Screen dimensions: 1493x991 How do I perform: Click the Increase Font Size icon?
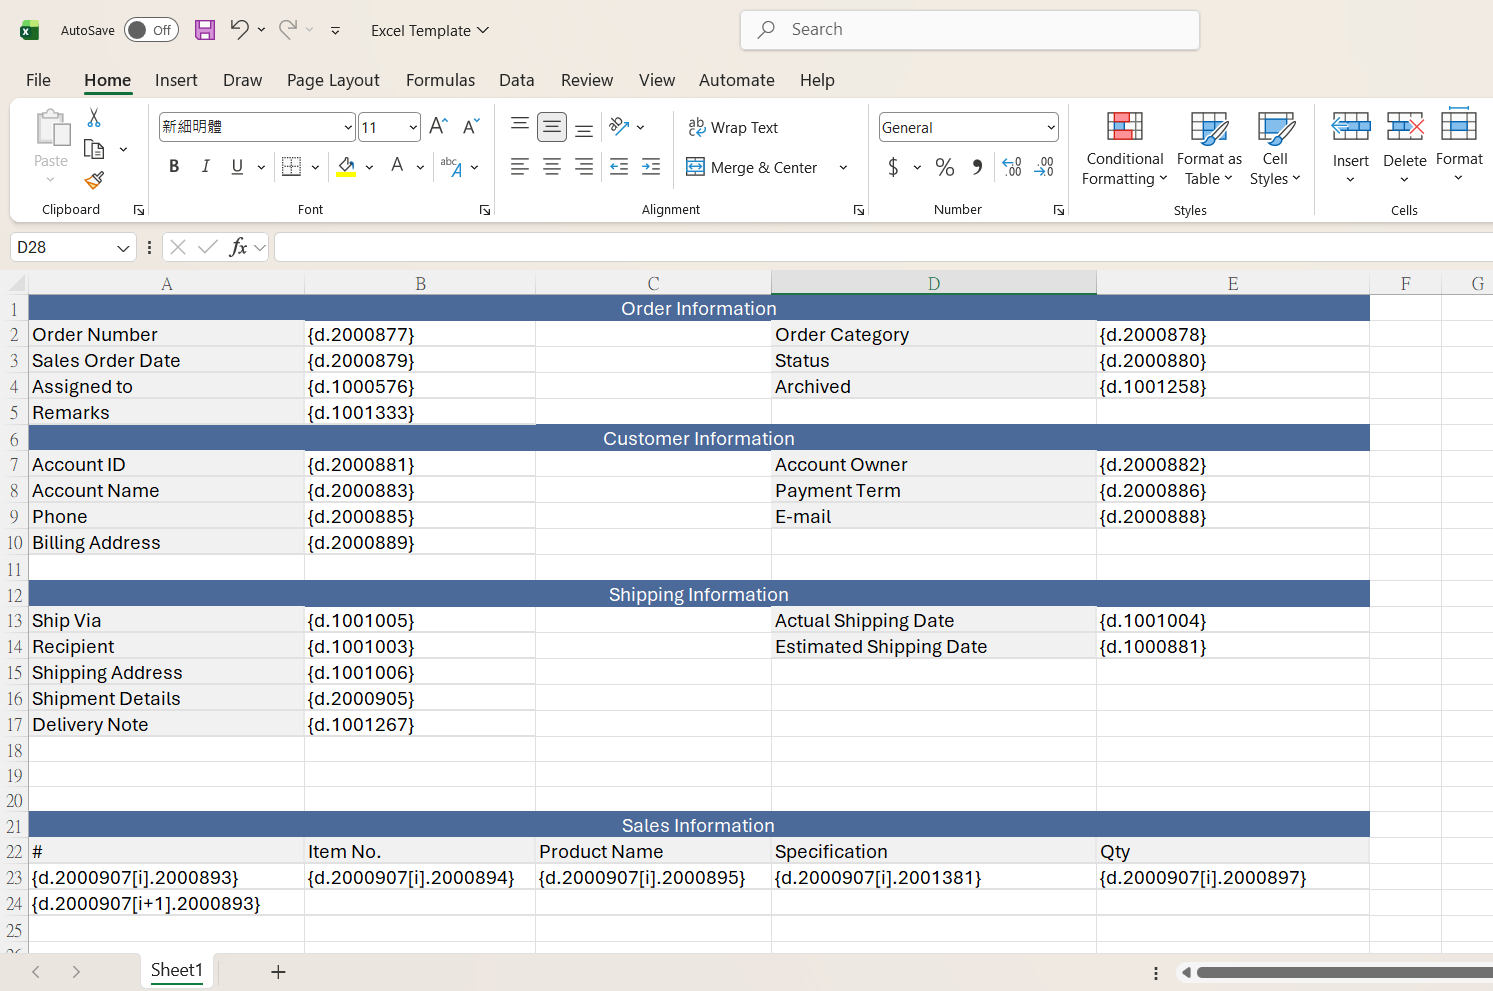pyautogui.click(x=438, y=127)
